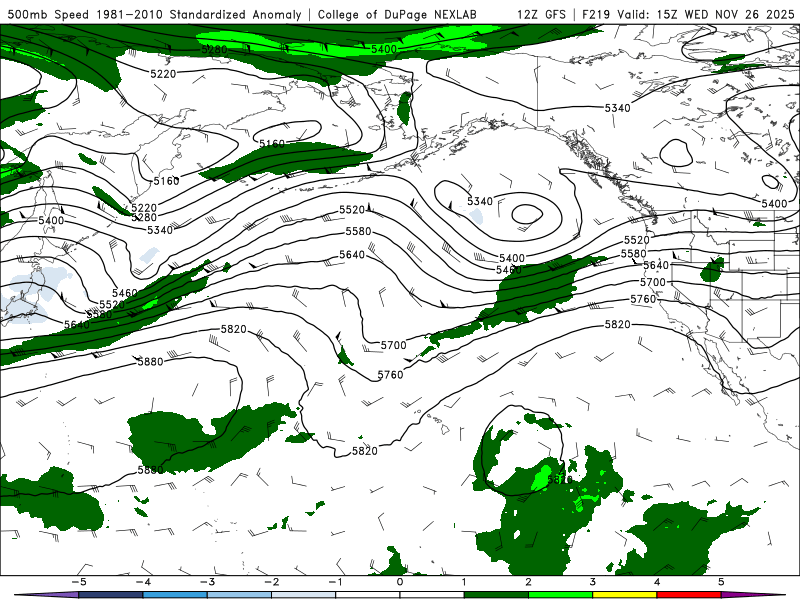800x600 pixels.
Task: Click the -2 label on the color scale
Action: 271,582
